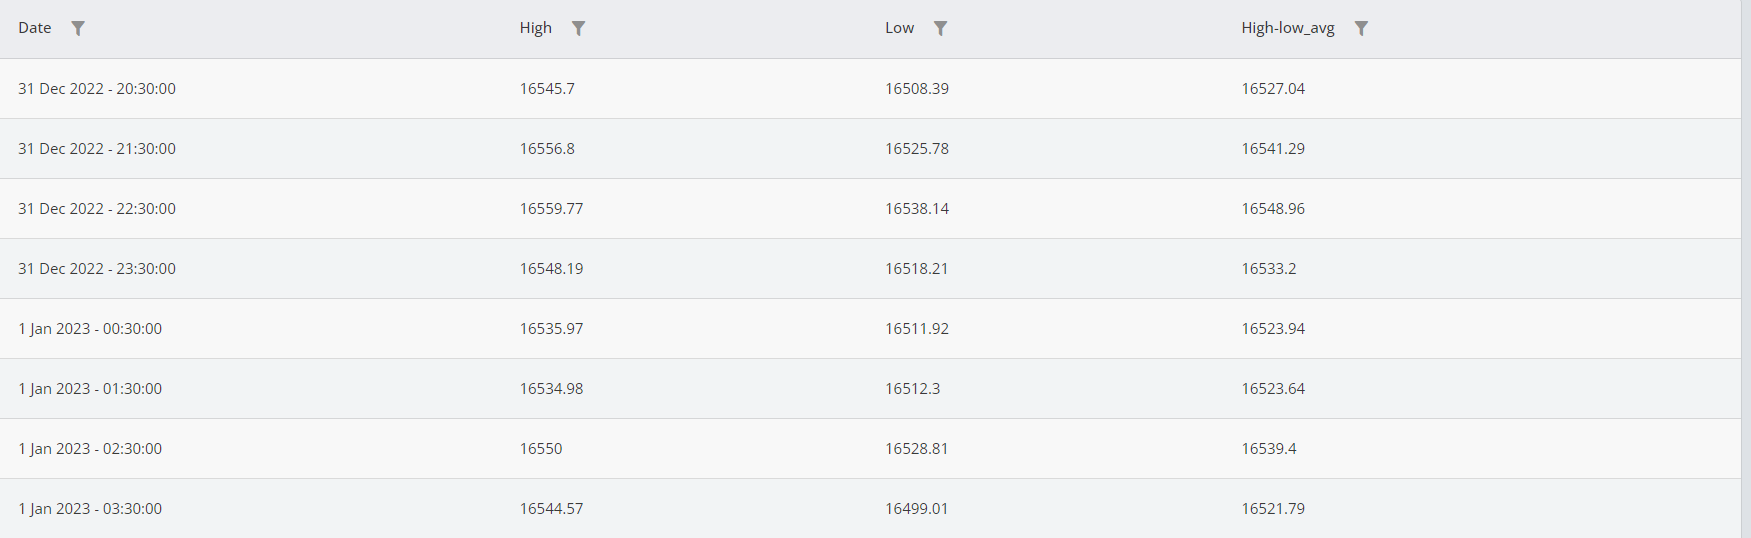The image size is (1751, 538).
Task: Click Low value 16525.78
Action: [917, 148]
